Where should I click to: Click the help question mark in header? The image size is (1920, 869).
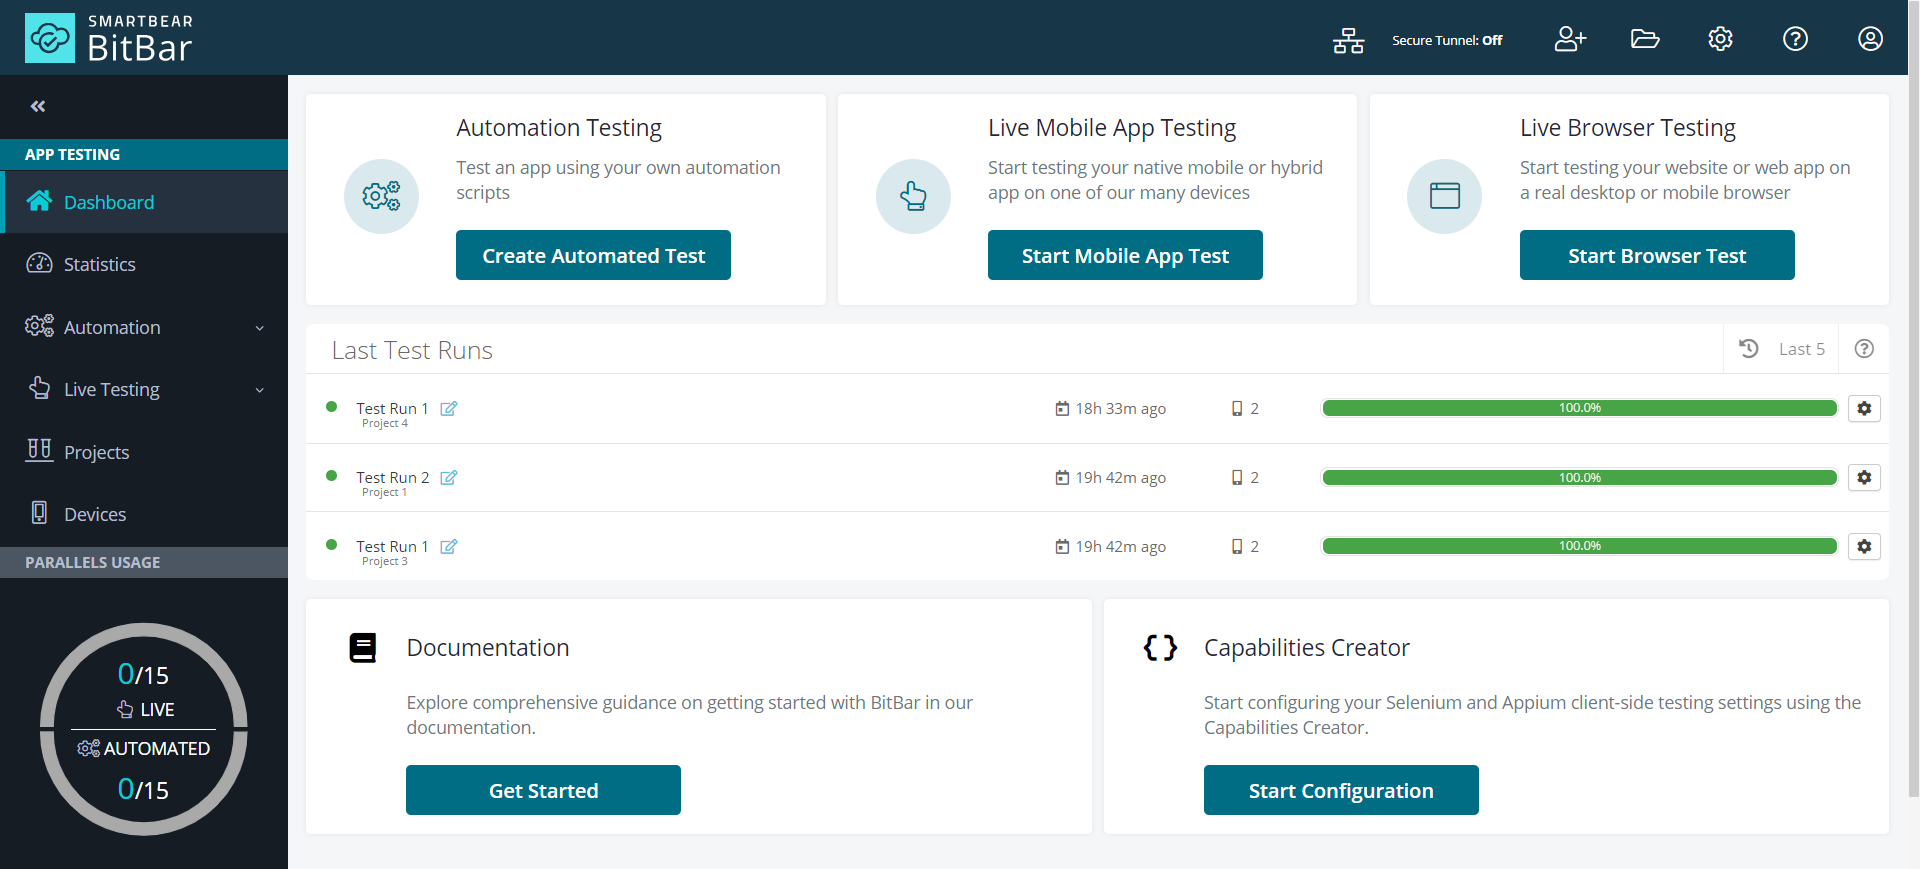(x=1795, y=39)
